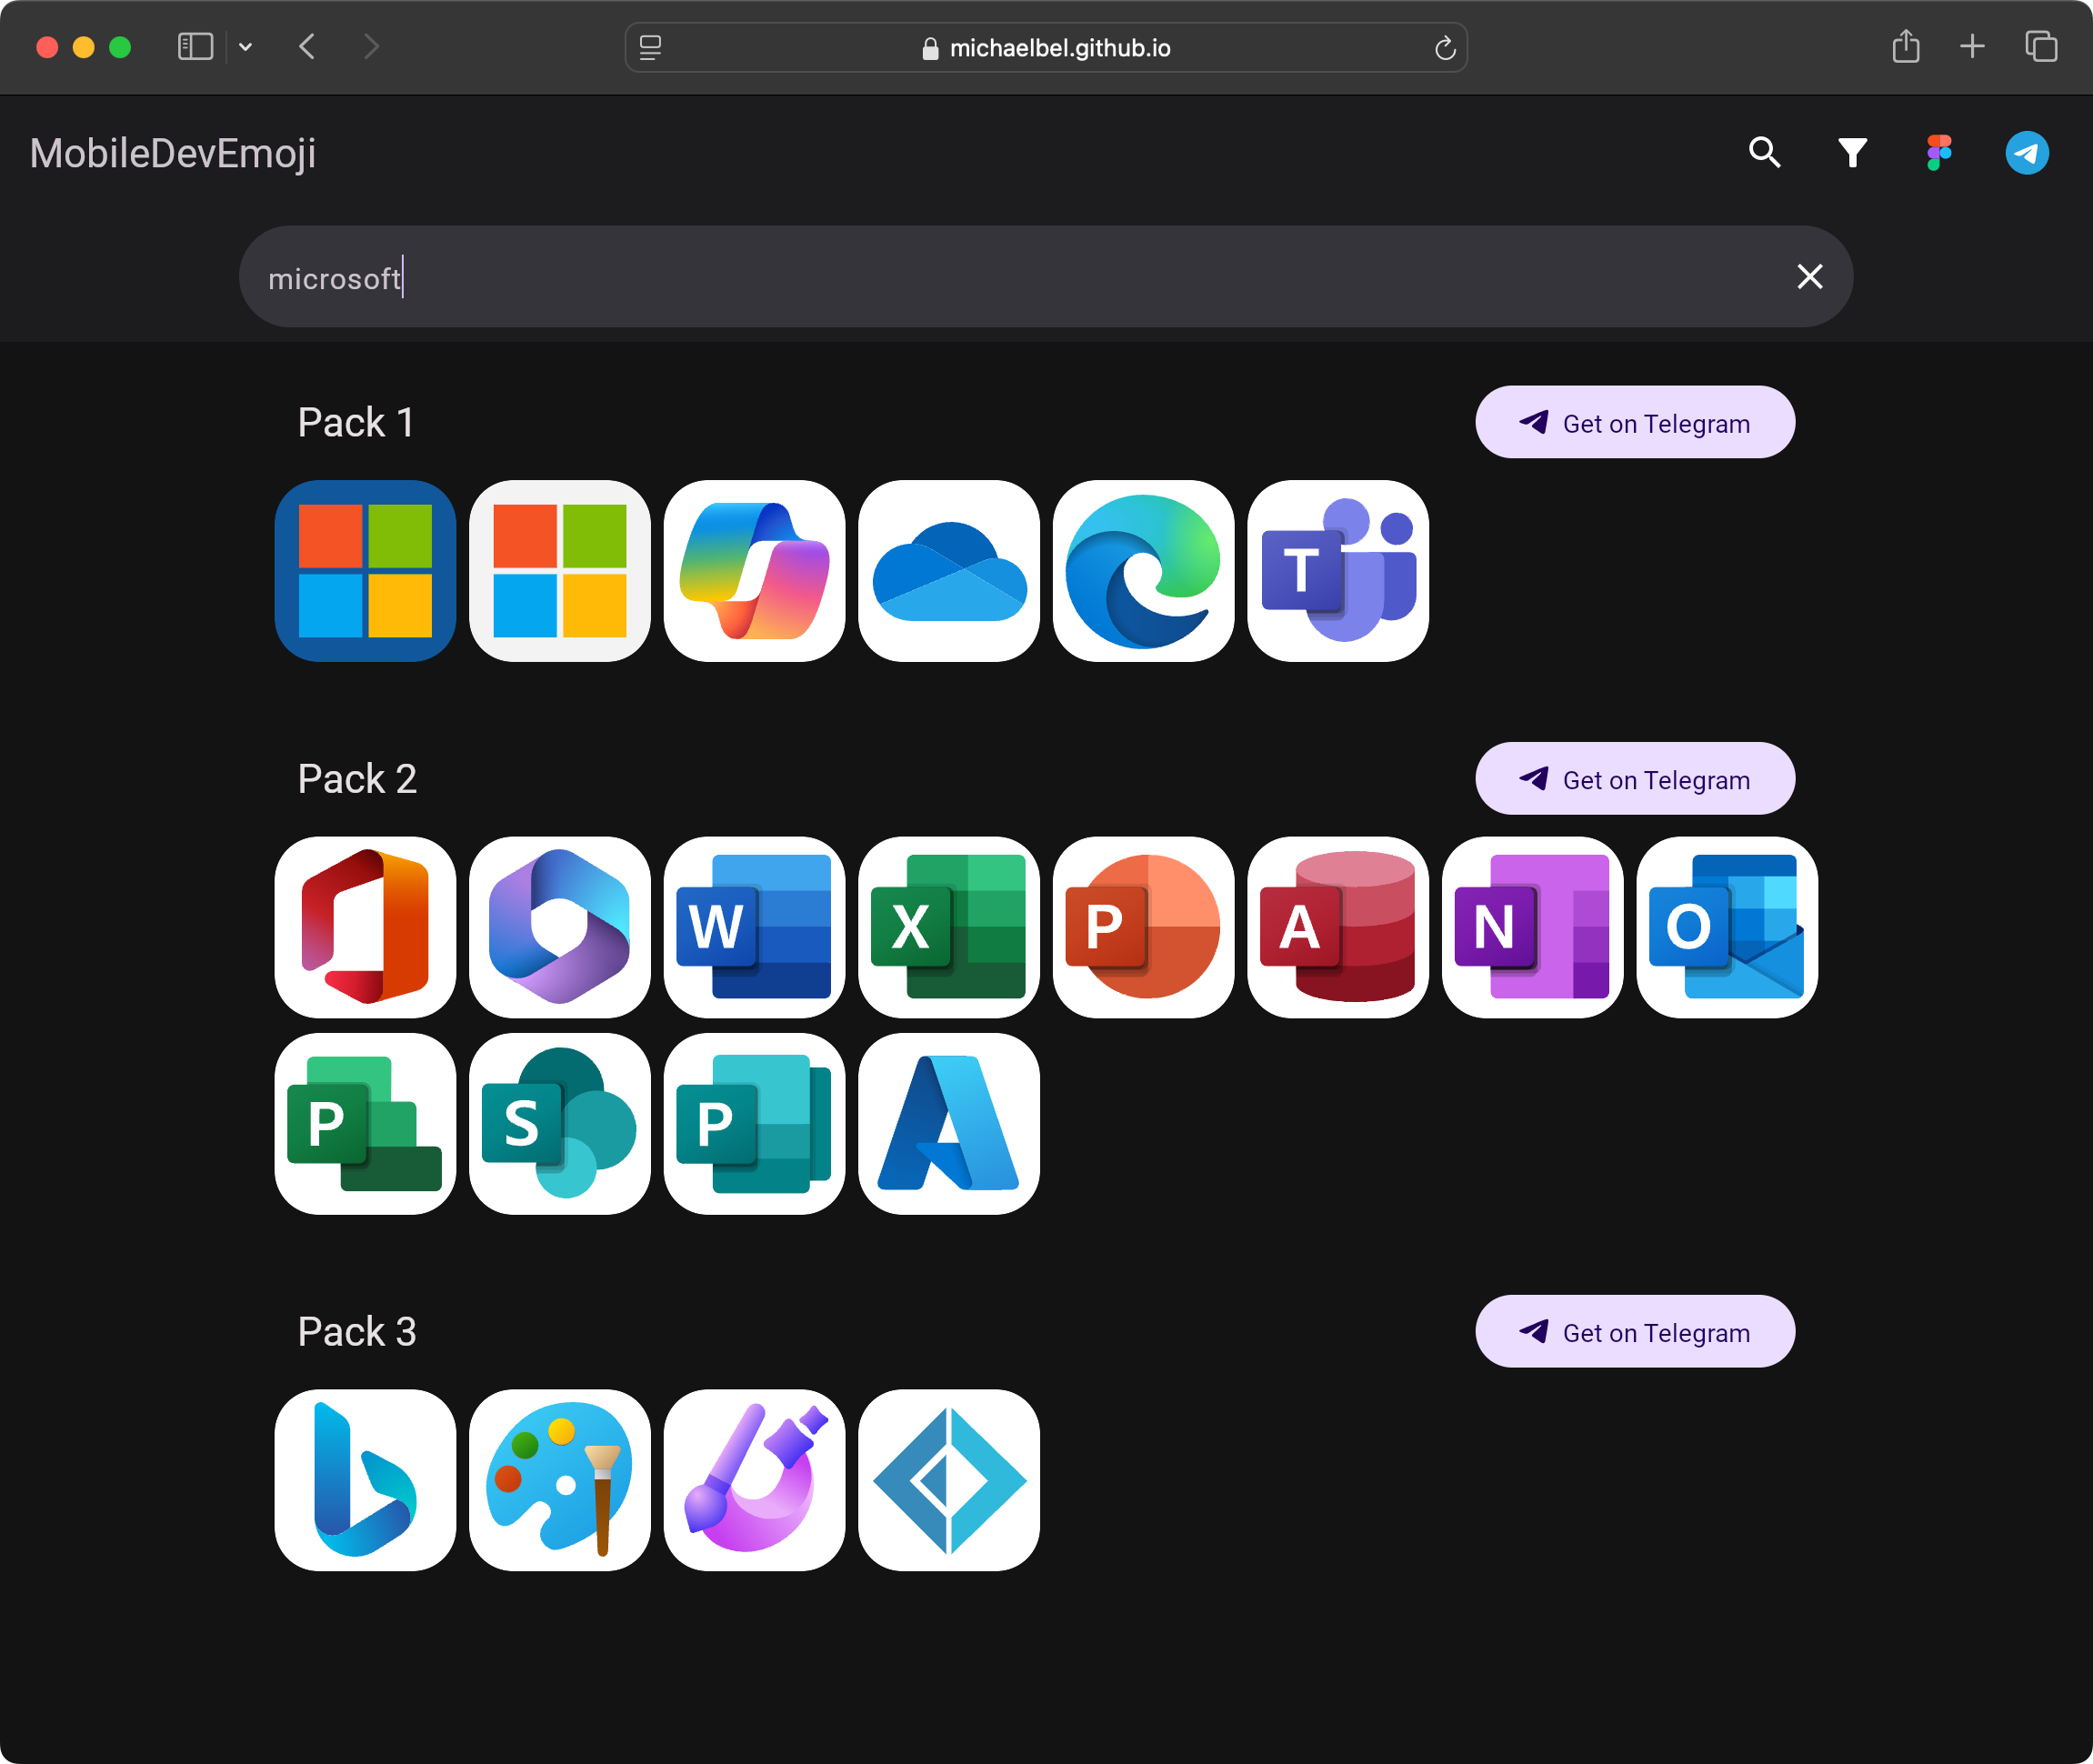Image resolution: width=2093 pixels, height=1764 pixels.
Task: Click the Microsoft Edge emoji
Action: 1143,571
